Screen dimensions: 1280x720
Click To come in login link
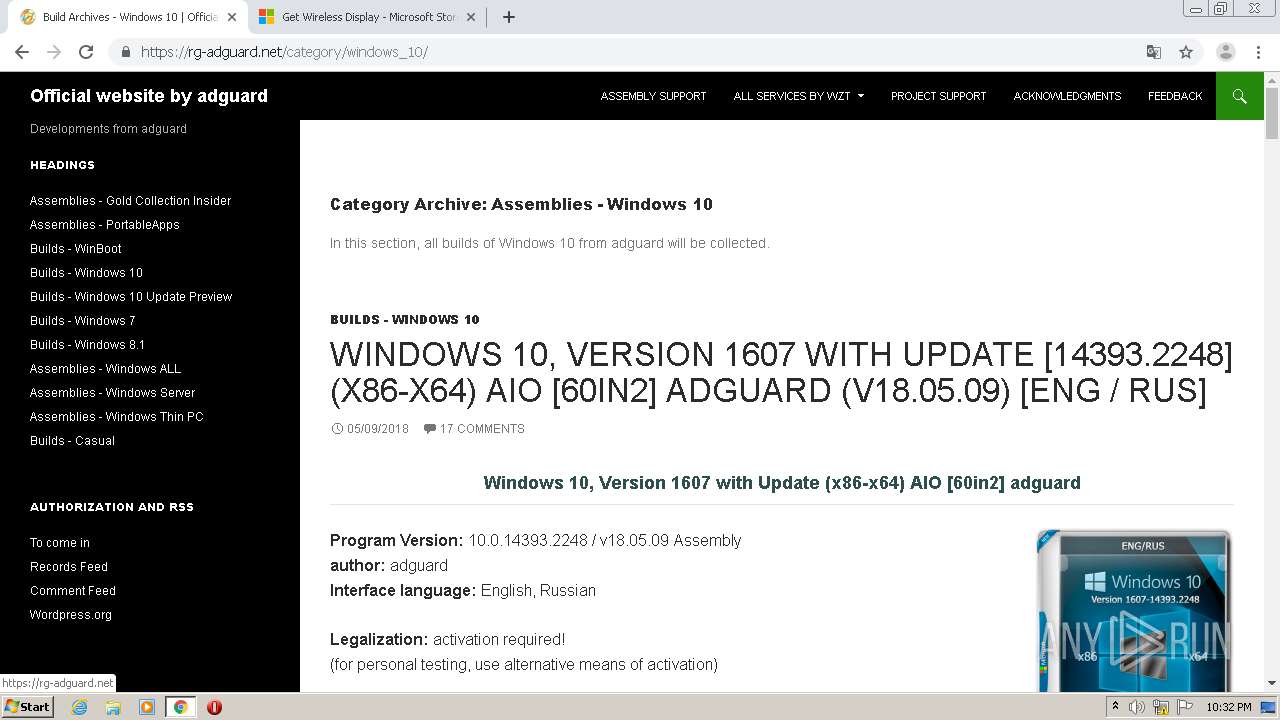[x=60, y=543]
